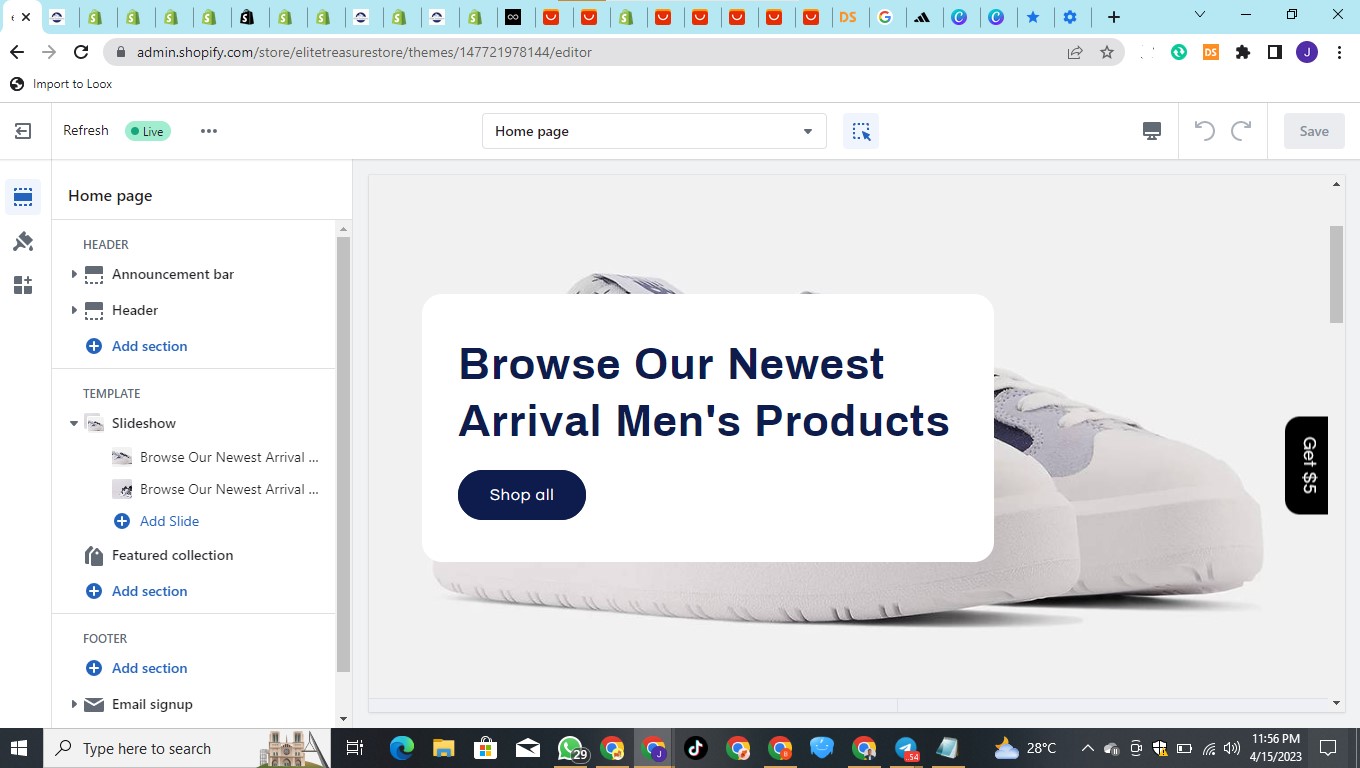This screenshot has width=1360, height=768.
Task: Click the browser back arrow
Action: [x=17, y=52]
